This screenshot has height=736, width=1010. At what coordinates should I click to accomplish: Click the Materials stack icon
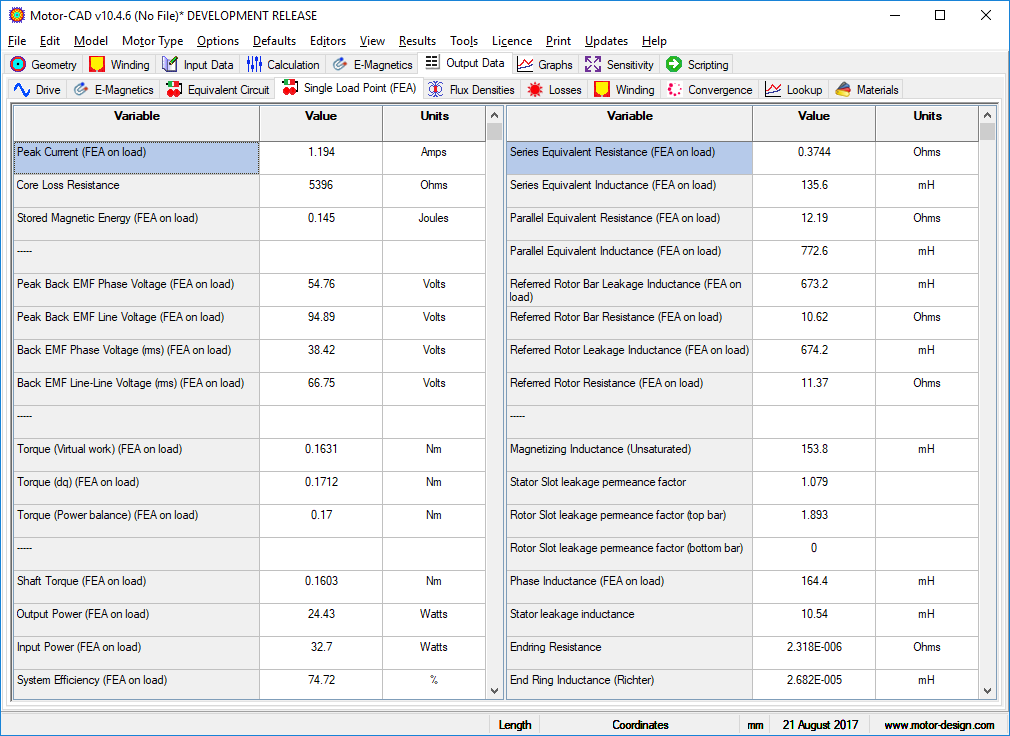point(843,90)
